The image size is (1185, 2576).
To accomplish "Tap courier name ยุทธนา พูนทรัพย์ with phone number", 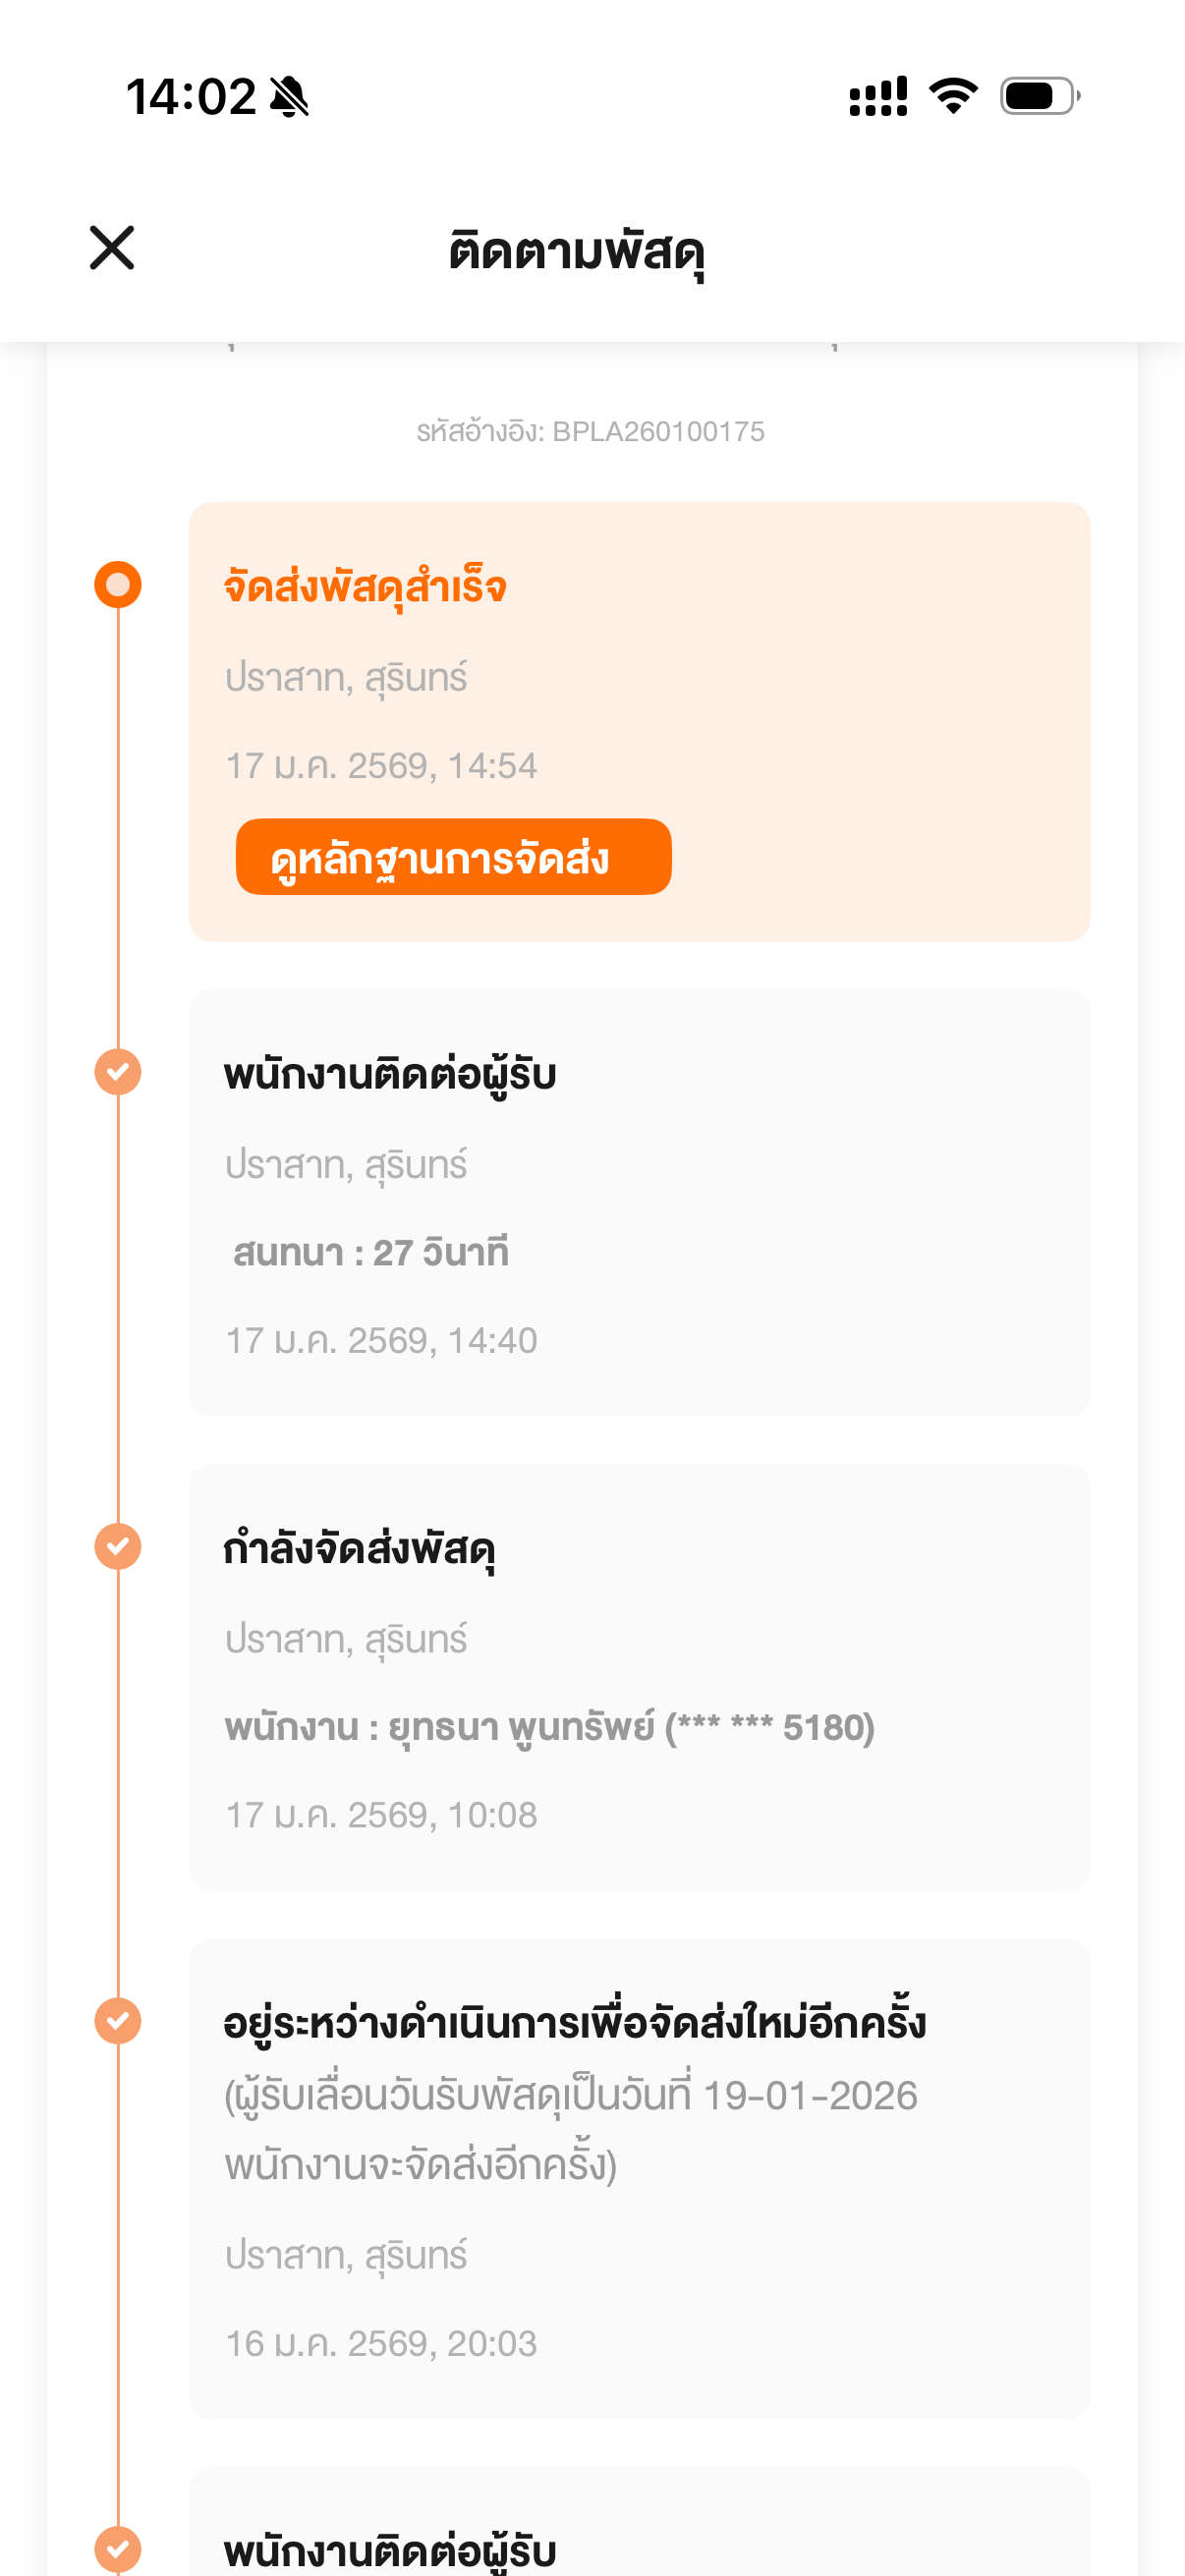I will [x=549, y=1728].
